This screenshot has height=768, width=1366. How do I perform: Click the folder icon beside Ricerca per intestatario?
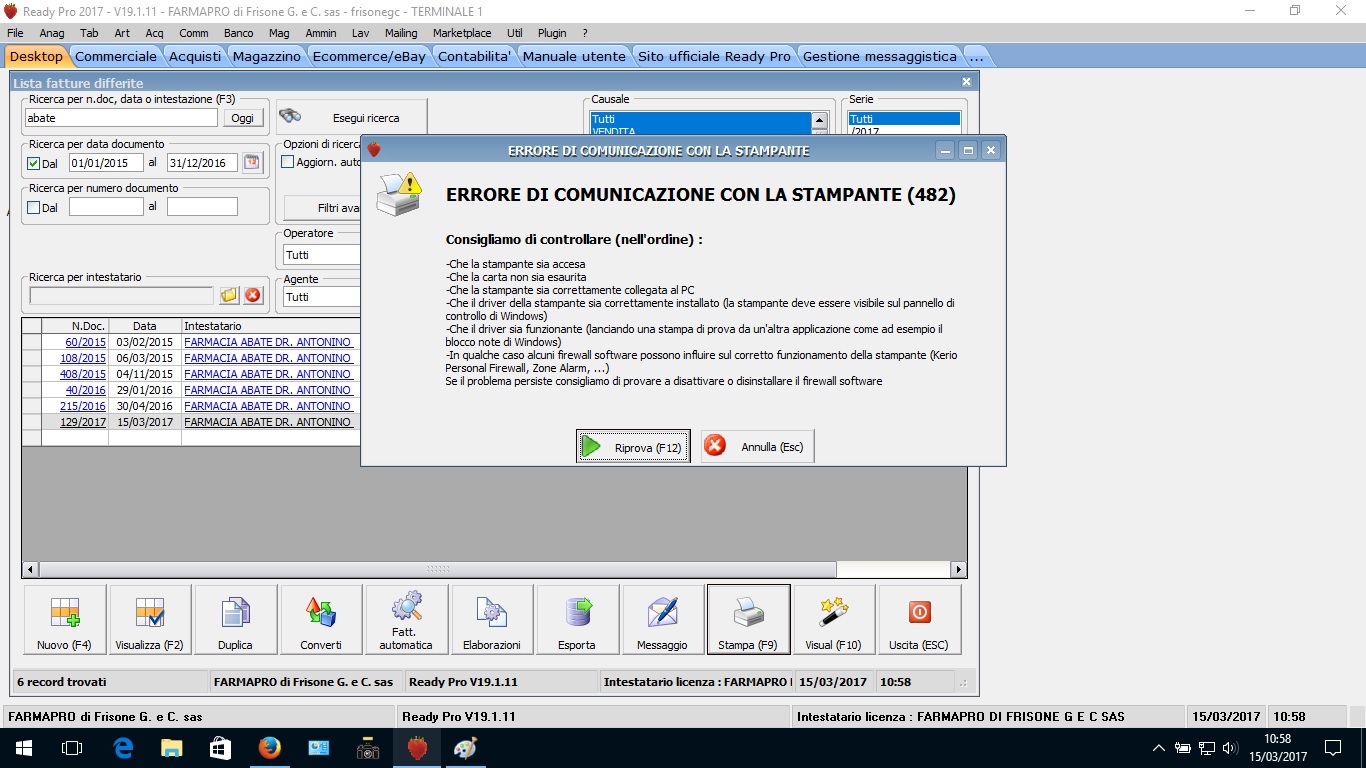(x=229, y=295)
